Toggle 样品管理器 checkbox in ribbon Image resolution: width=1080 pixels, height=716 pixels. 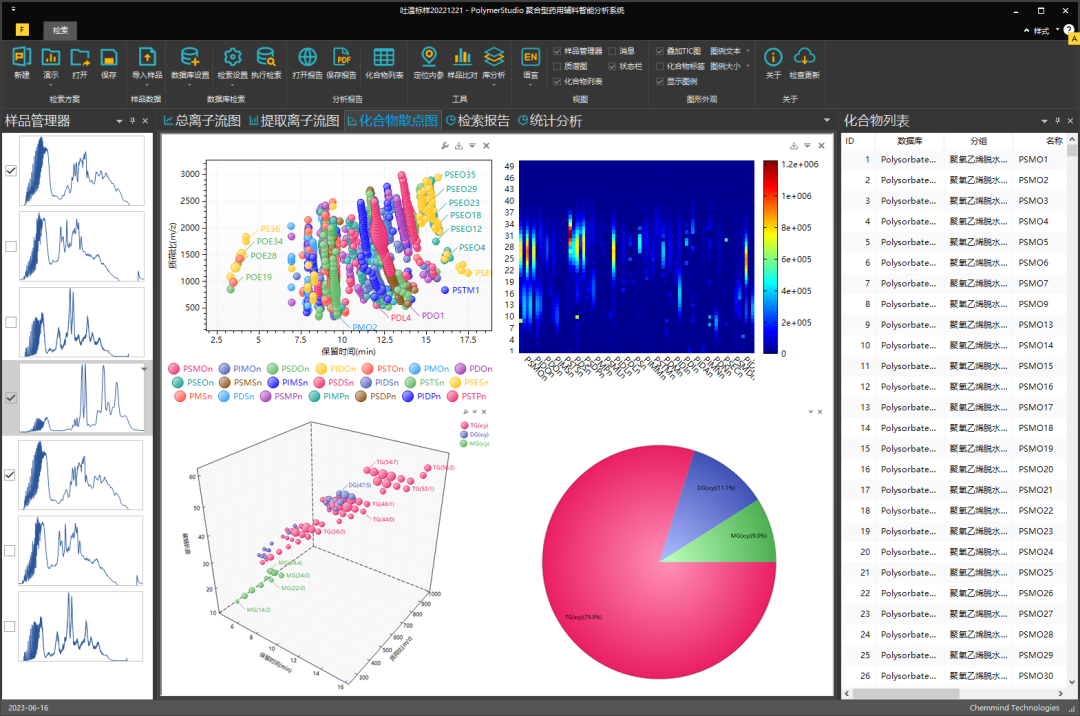click(x=557, y=51)
